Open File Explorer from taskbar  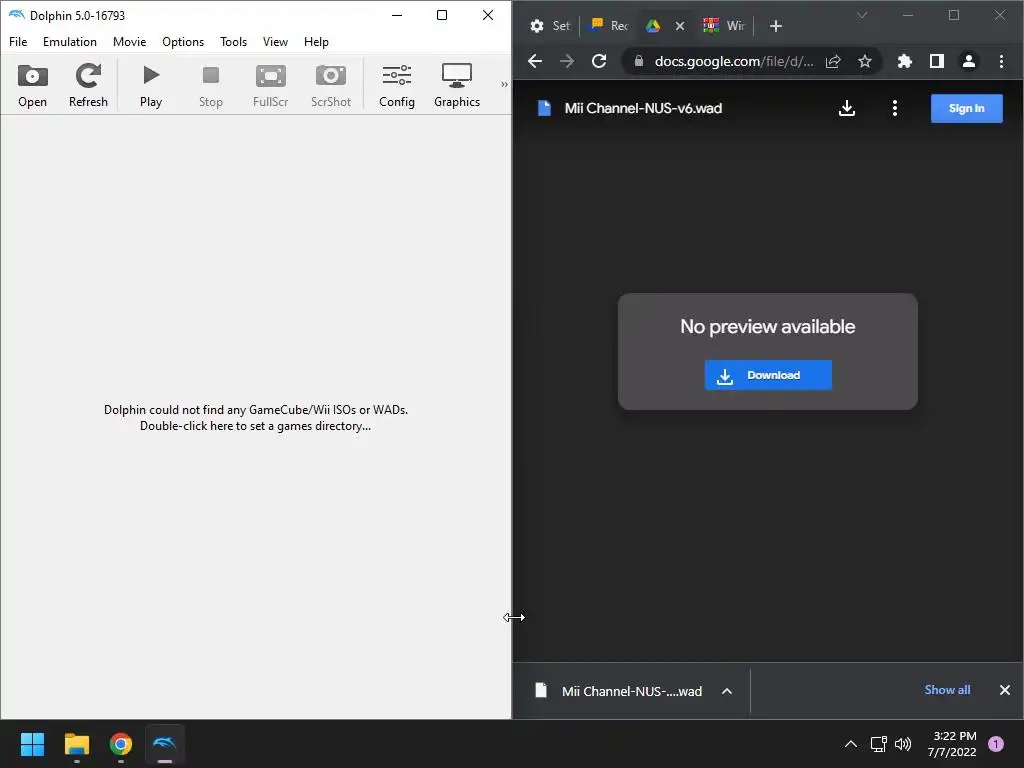76,744
